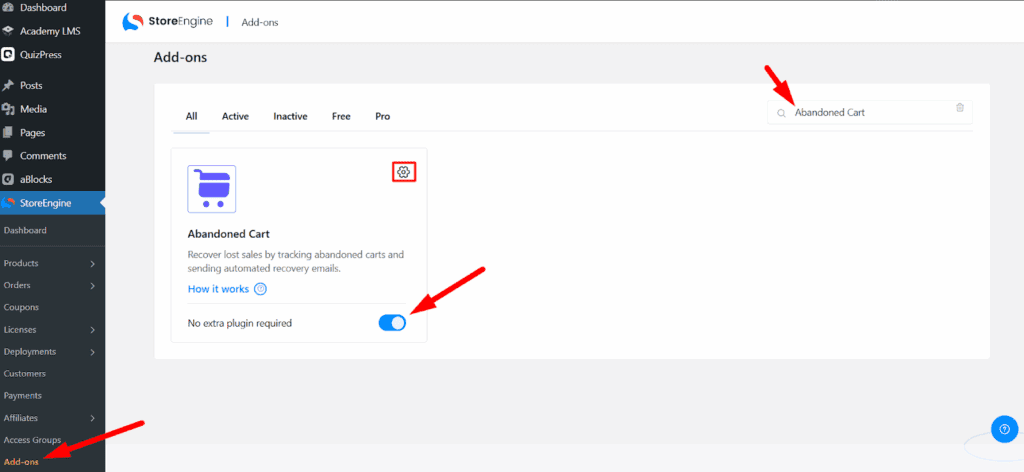The width and height of the screenshot is (1024, 472).
Task: Switch to the Active tab
Action: pyautogui.click(x=235, y=116)
